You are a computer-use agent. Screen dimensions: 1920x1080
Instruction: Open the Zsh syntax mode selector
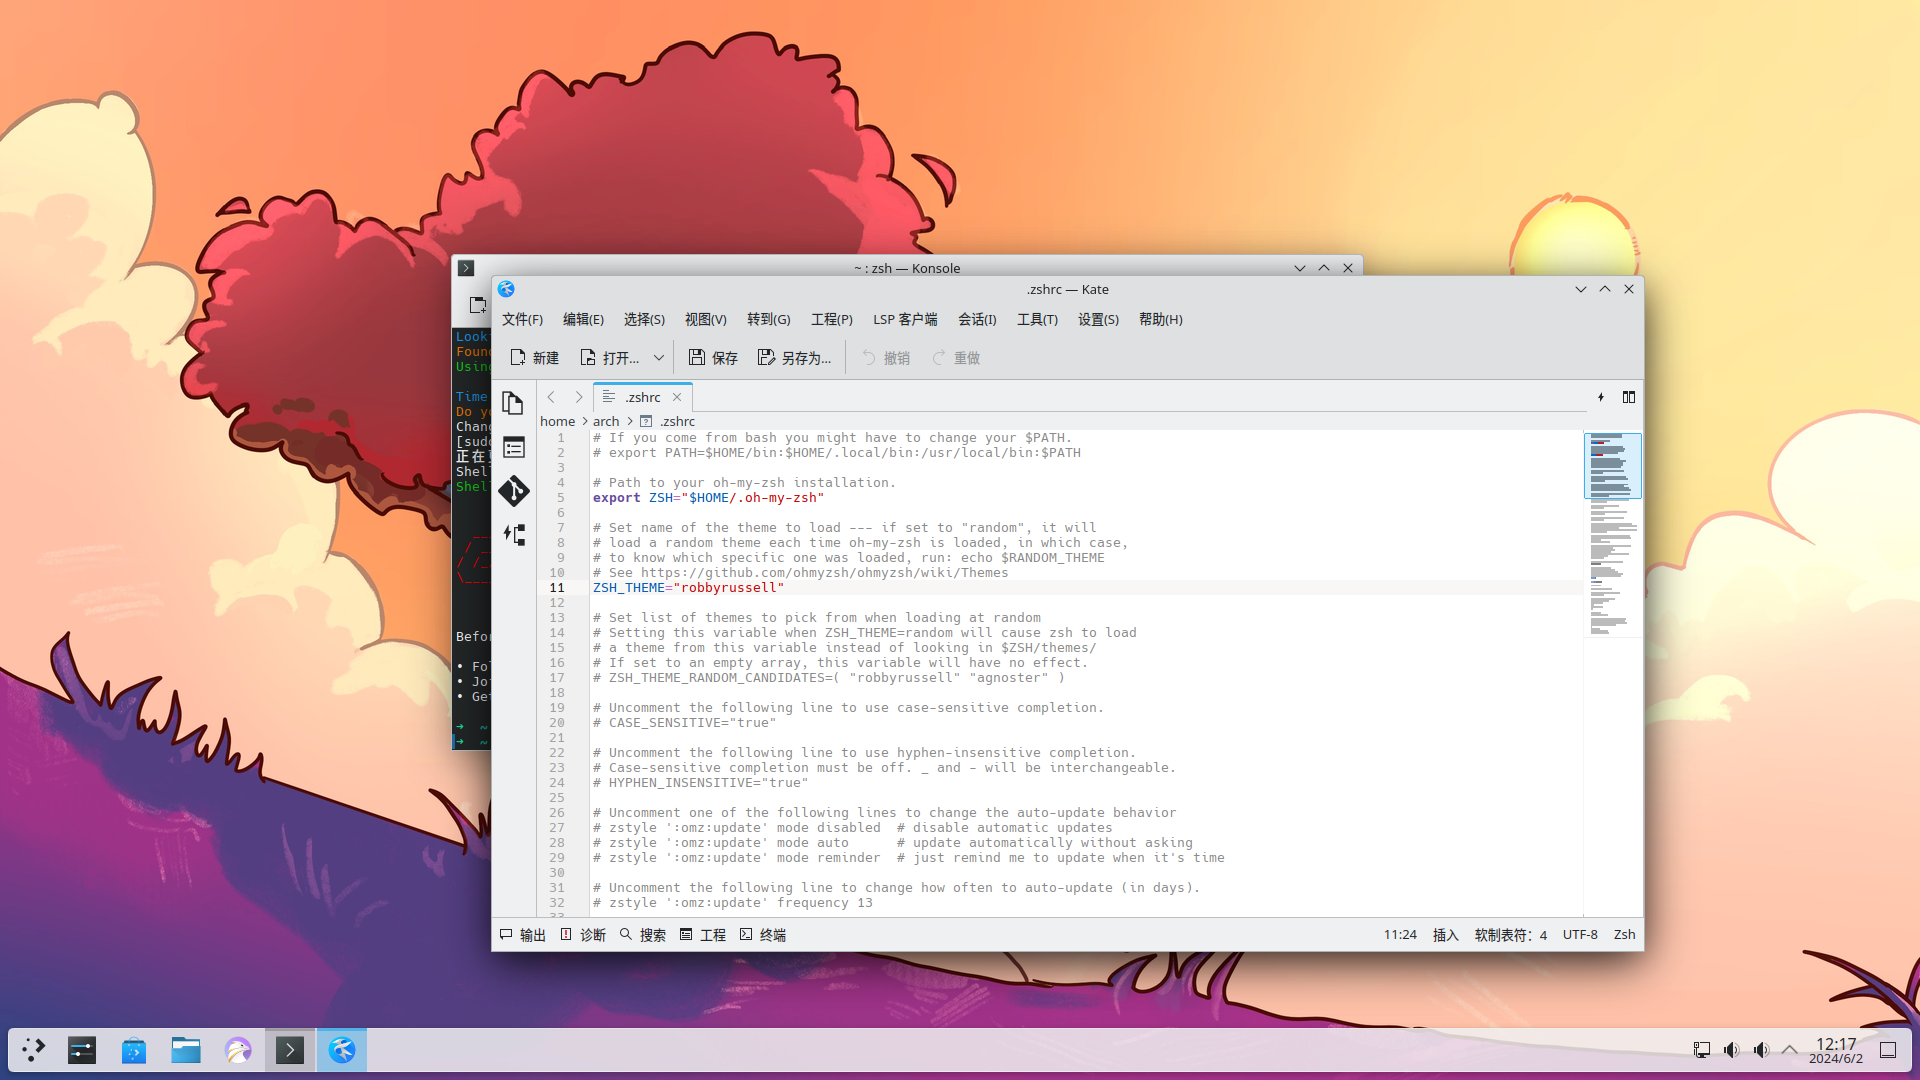pyautogui.click(x=1624, y=935)
